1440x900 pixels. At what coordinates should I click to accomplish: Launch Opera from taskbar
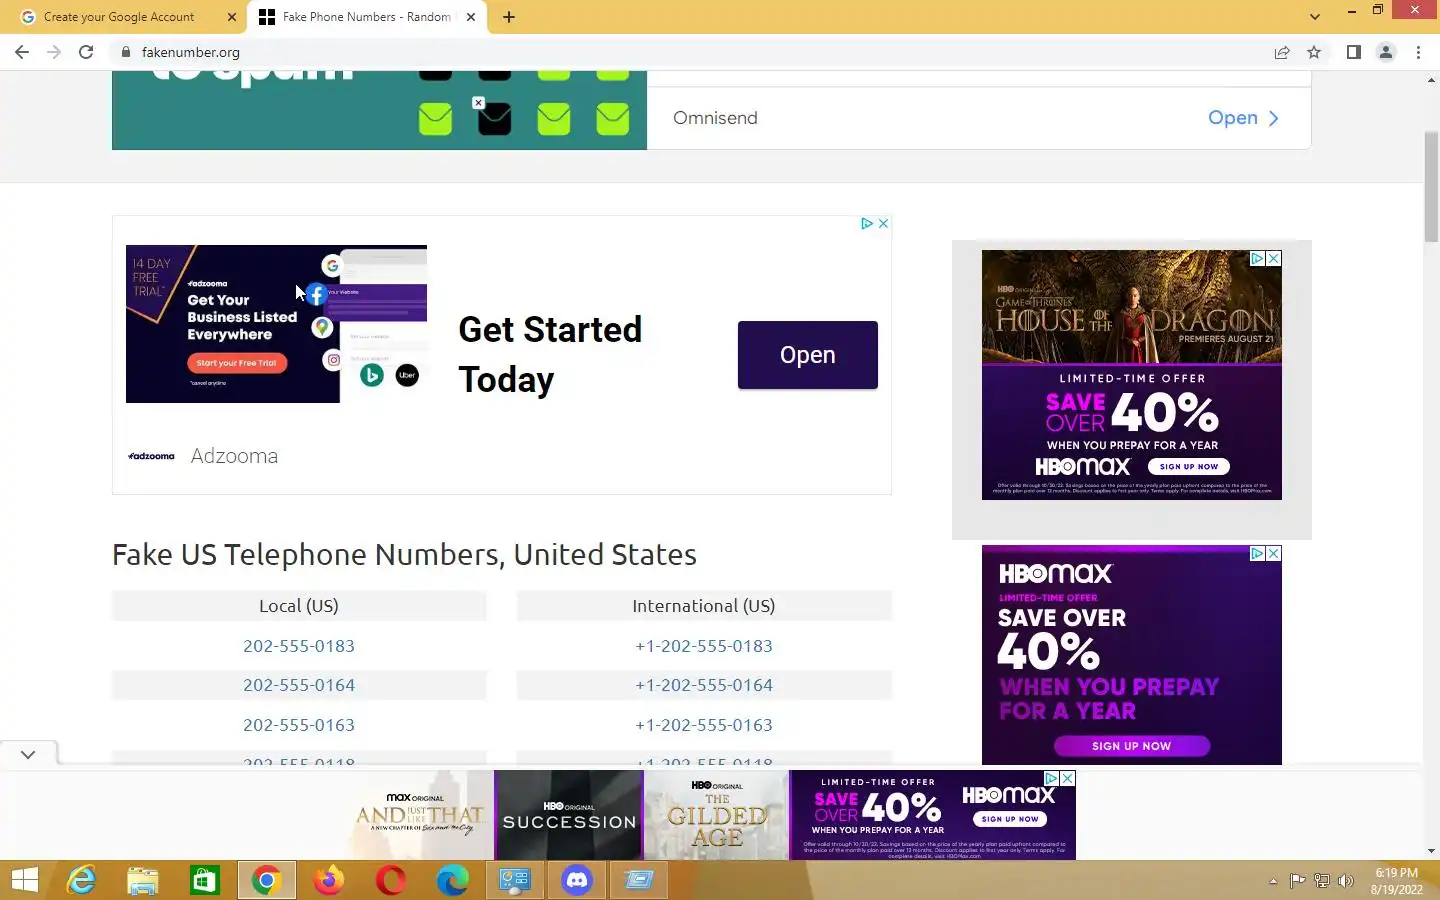coord(391,880)
